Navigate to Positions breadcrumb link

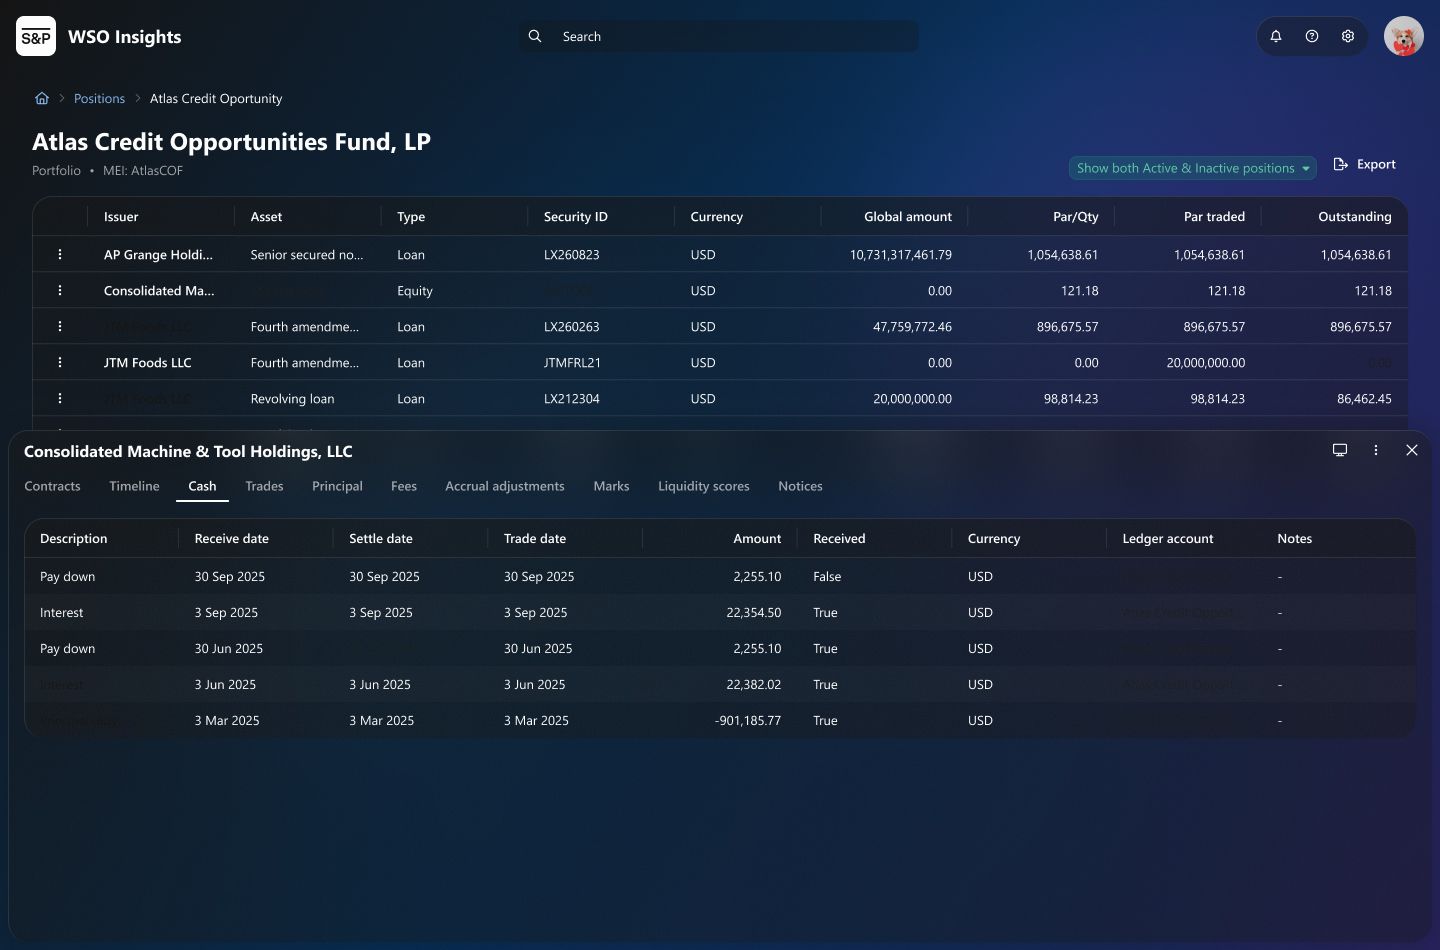point(99,98)
